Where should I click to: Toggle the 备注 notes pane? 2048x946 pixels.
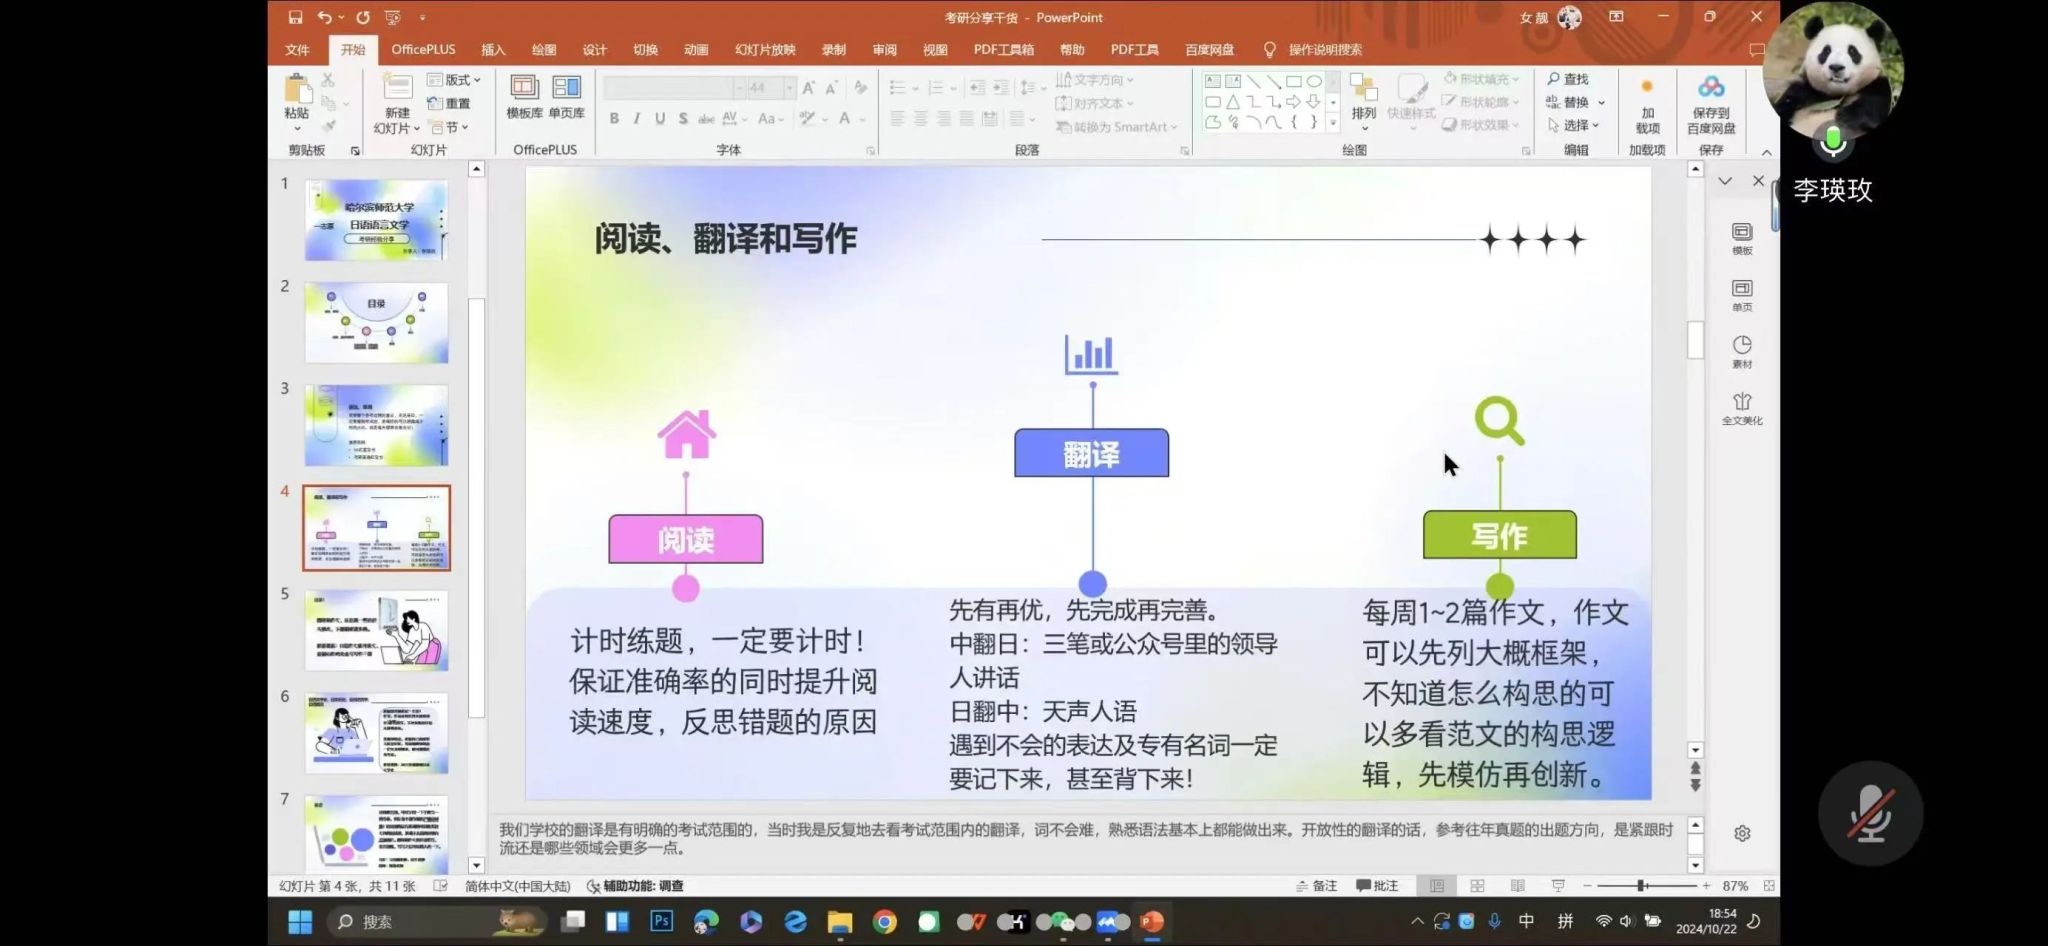click(1317, 886)
